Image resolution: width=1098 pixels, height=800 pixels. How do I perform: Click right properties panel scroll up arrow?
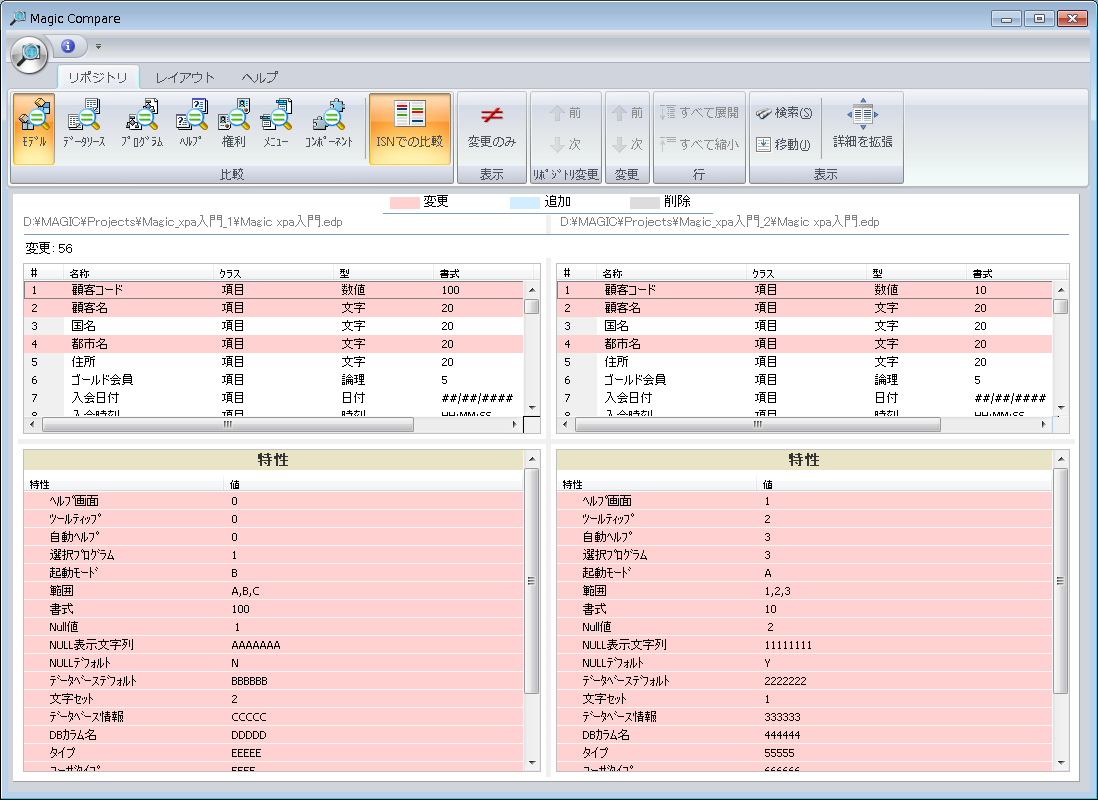1061,460
